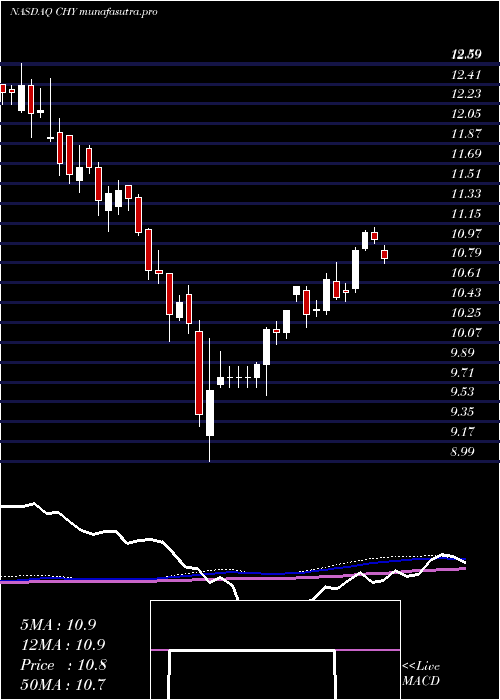Image resolution: width=500 pixels, height=700 pixels.
Task: Click the NASDAQ CHY chart title
Action: [x=83, y=12]
